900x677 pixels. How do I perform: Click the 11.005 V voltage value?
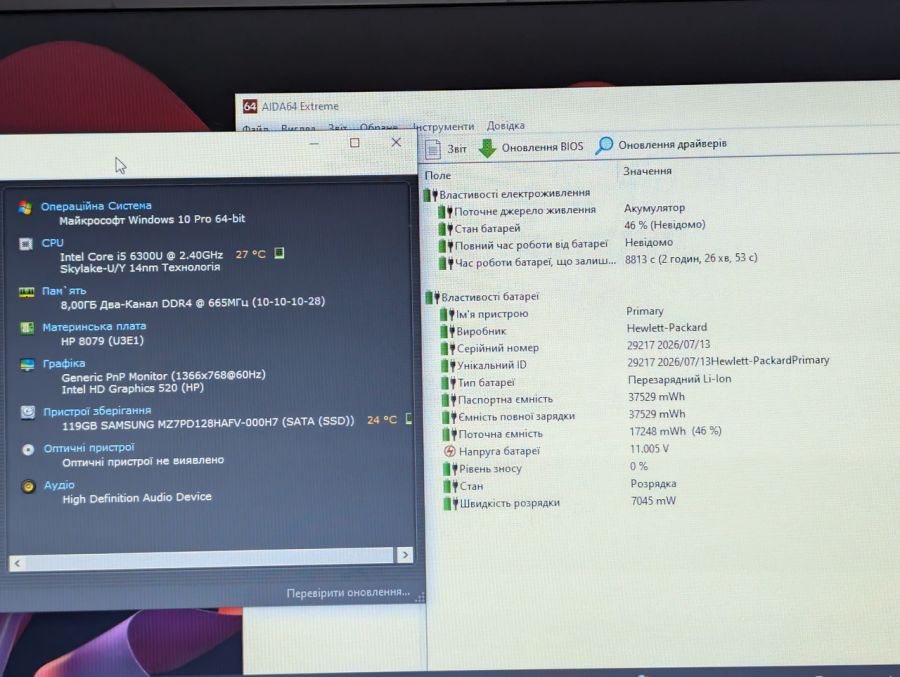[x=649, y=449]
